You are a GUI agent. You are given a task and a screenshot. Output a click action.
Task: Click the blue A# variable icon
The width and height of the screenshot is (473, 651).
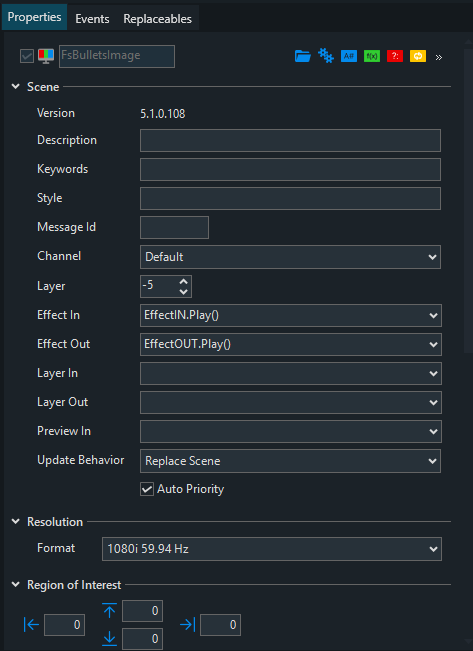[349, 56]
